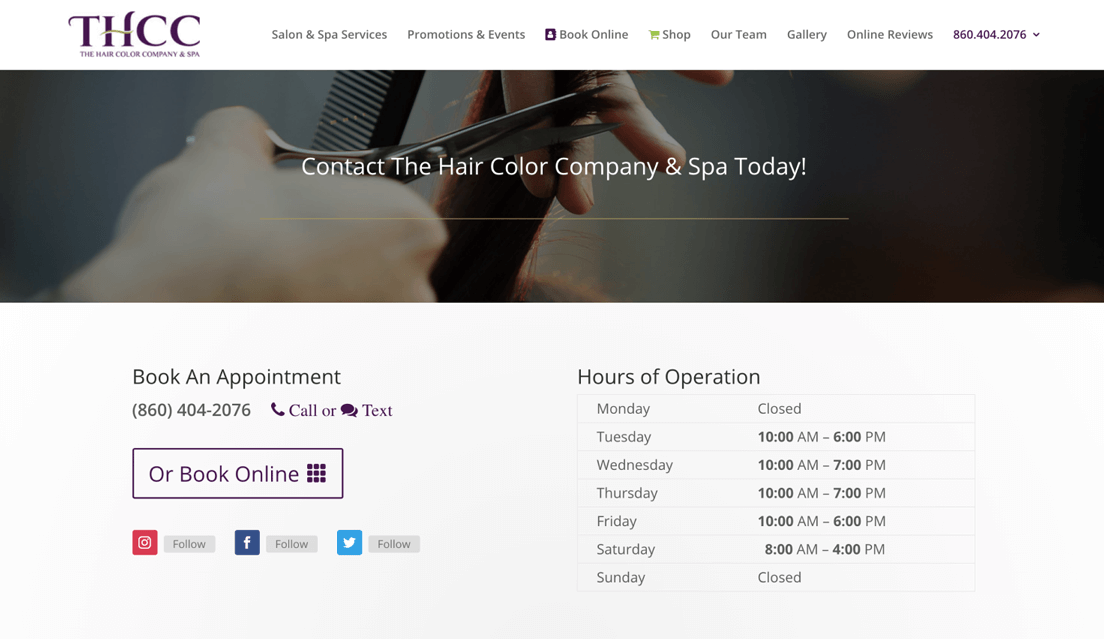This screenshot has height=639, width=1104.
Task: Follow the salon on Facebook
Action: [291, 543]
